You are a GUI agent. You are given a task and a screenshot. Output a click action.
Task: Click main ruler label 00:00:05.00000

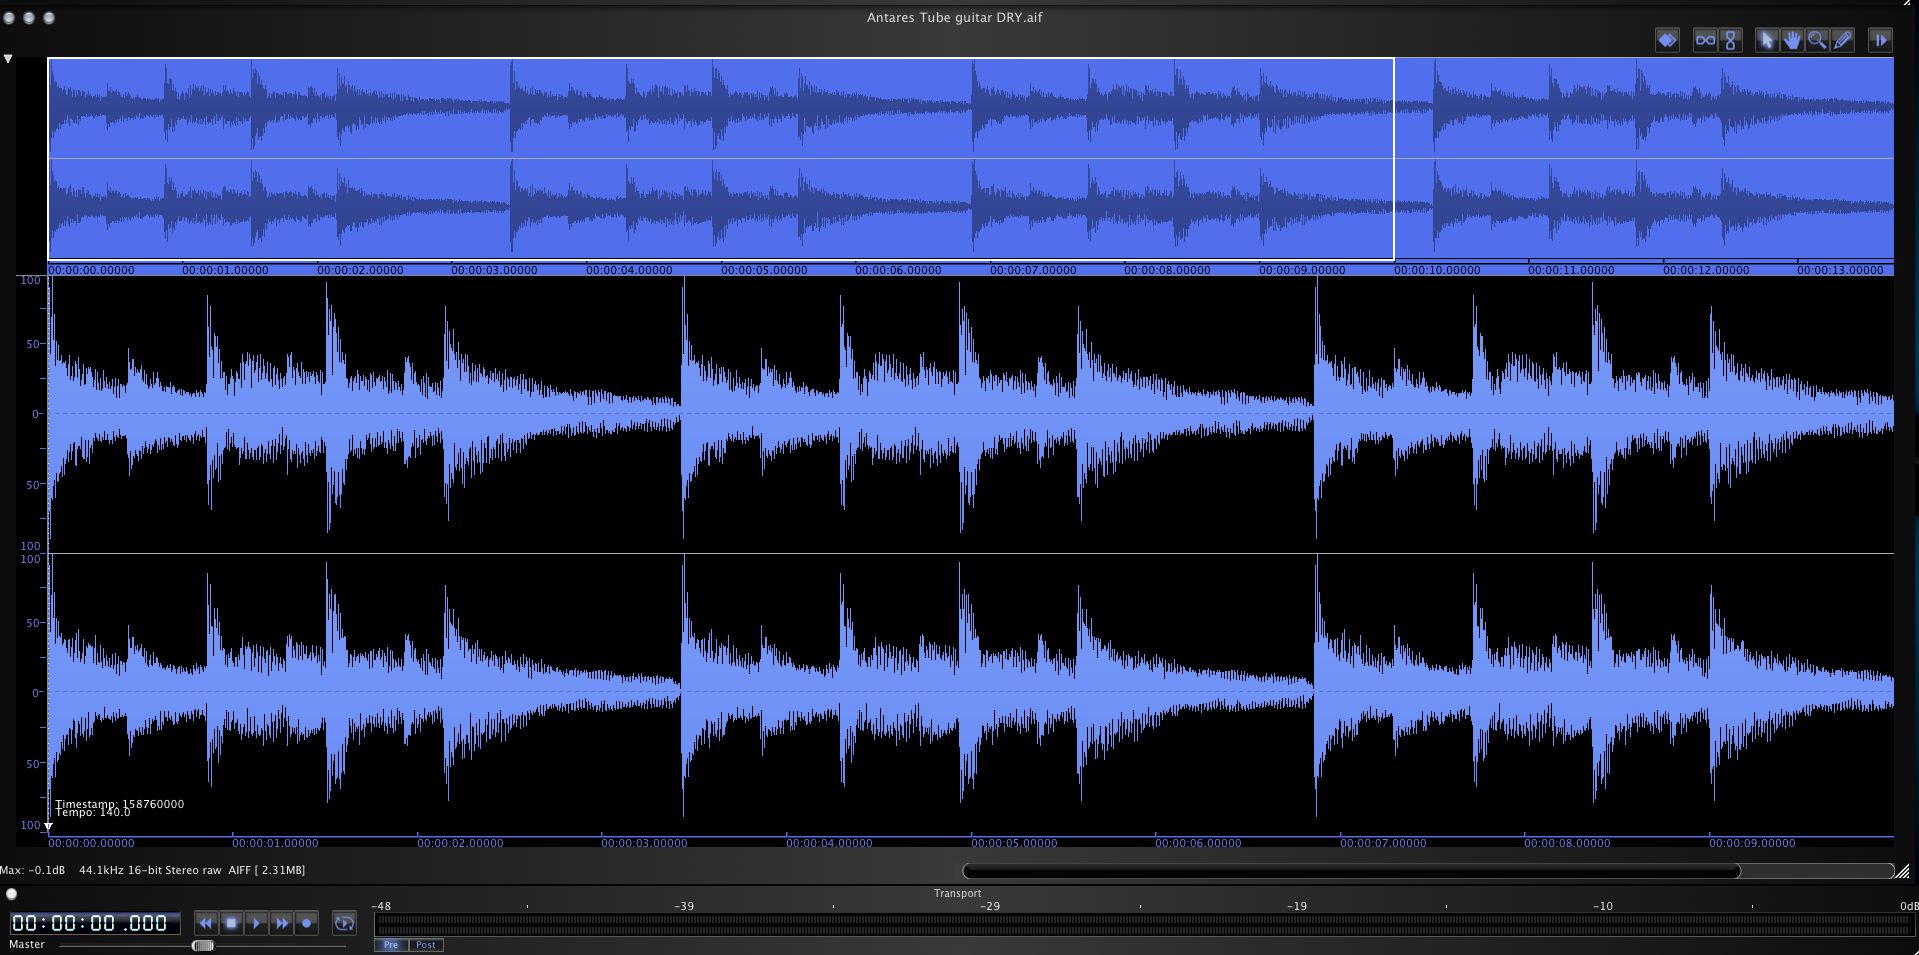pyautogui.click(x=1014, y=843)
